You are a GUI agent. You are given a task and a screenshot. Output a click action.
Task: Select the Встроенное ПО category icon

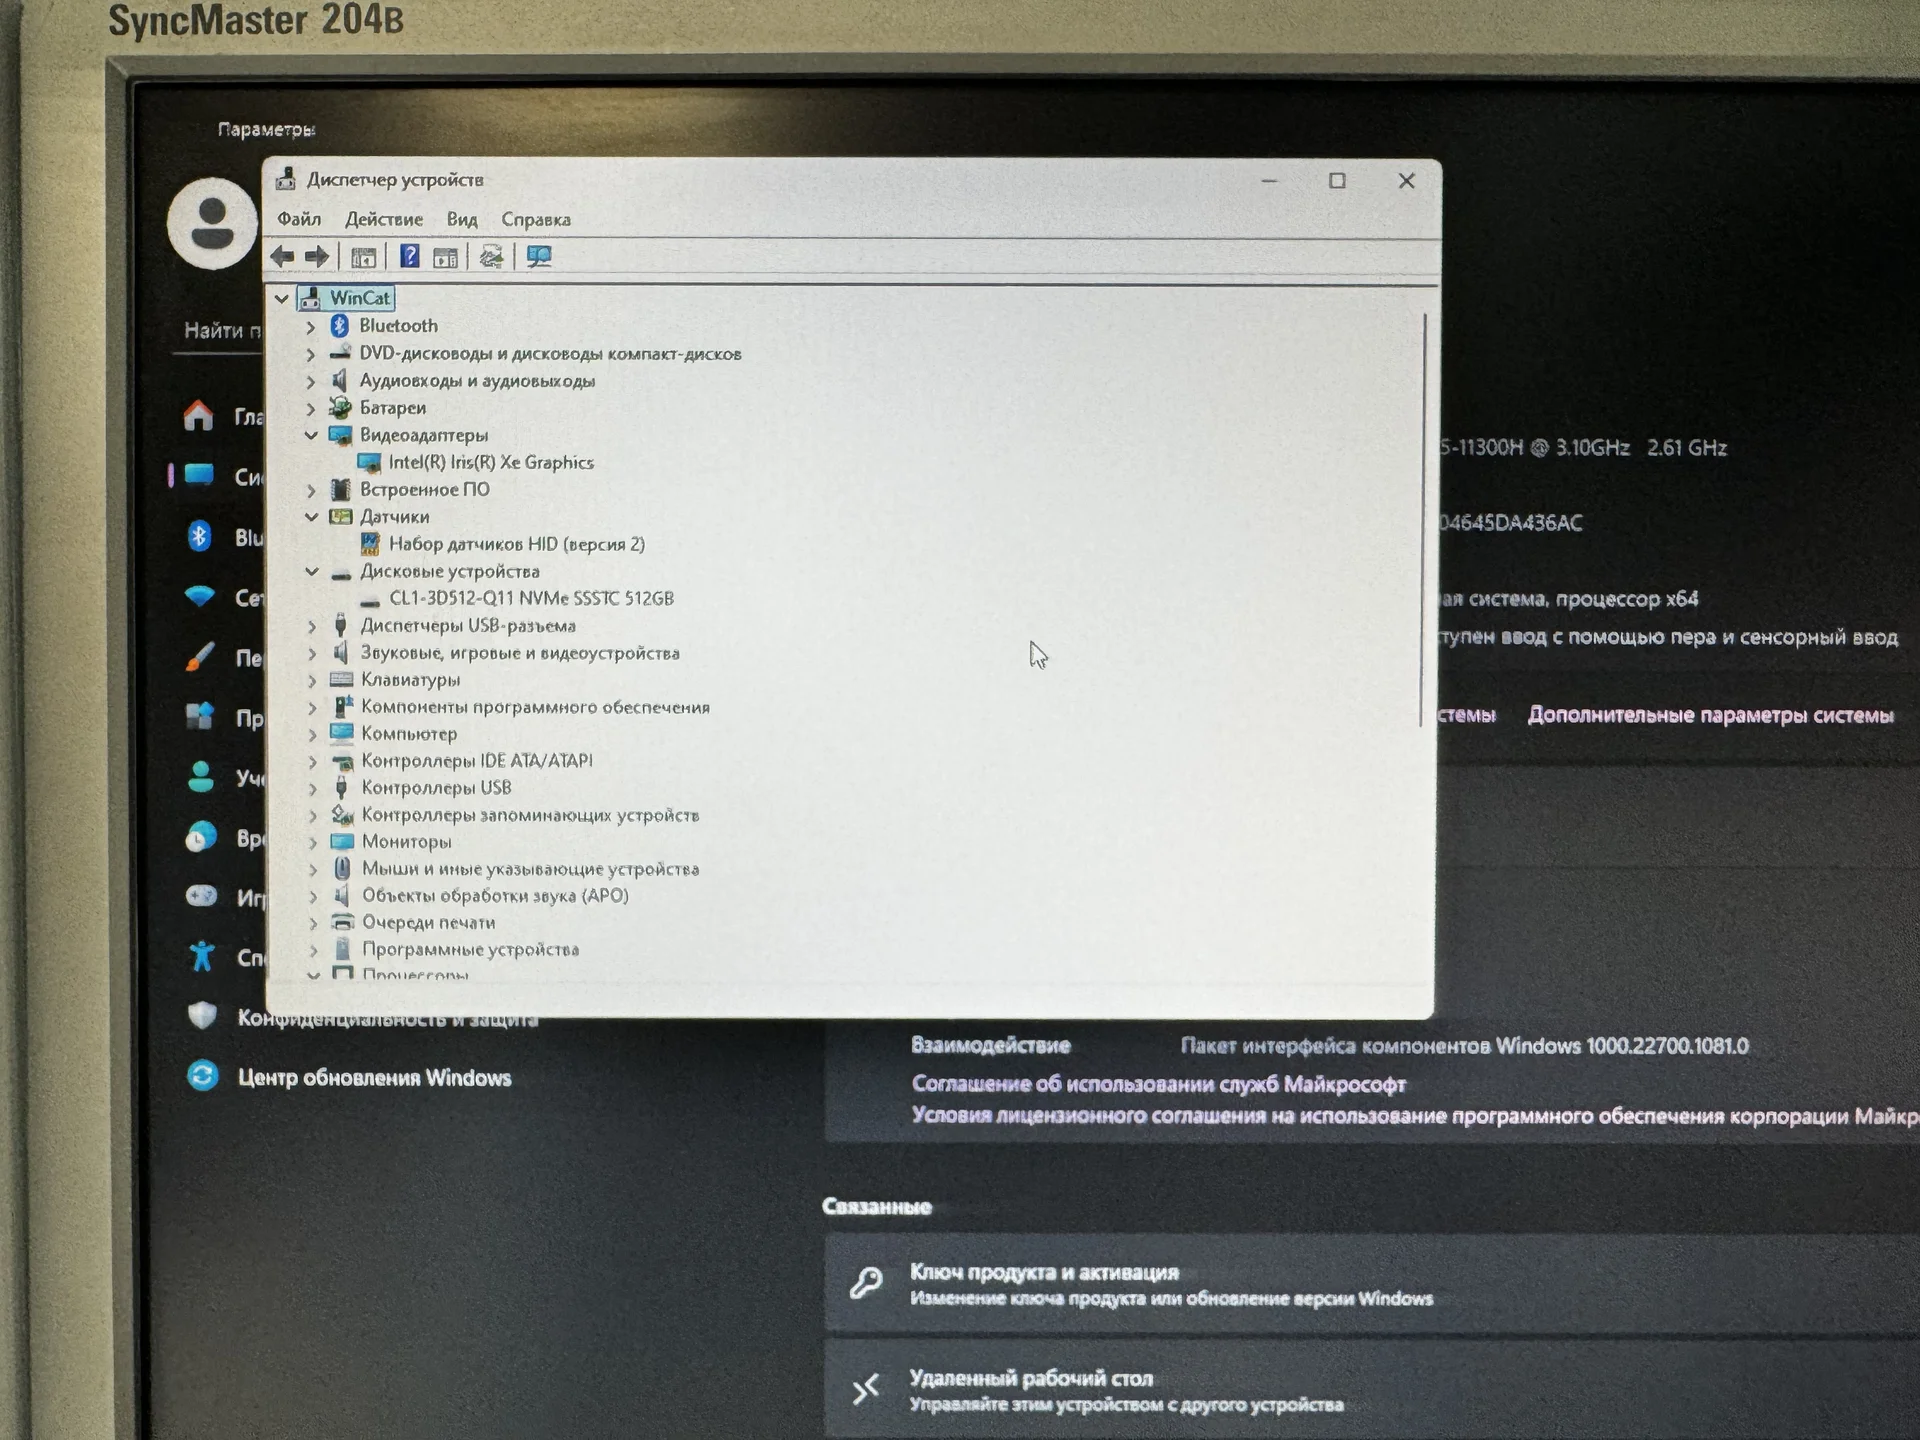pos(341,489)
